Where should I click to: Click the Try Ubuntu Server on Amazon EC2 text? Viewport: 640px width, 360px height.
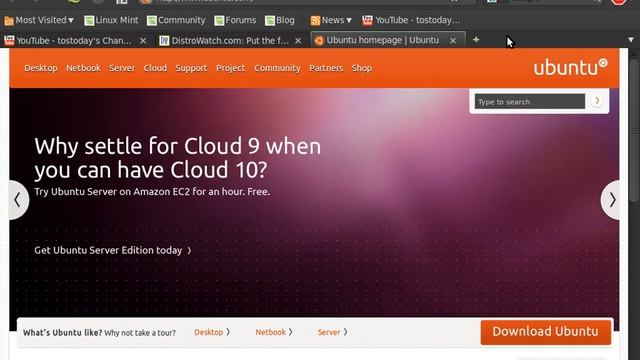tap(152, 192)
